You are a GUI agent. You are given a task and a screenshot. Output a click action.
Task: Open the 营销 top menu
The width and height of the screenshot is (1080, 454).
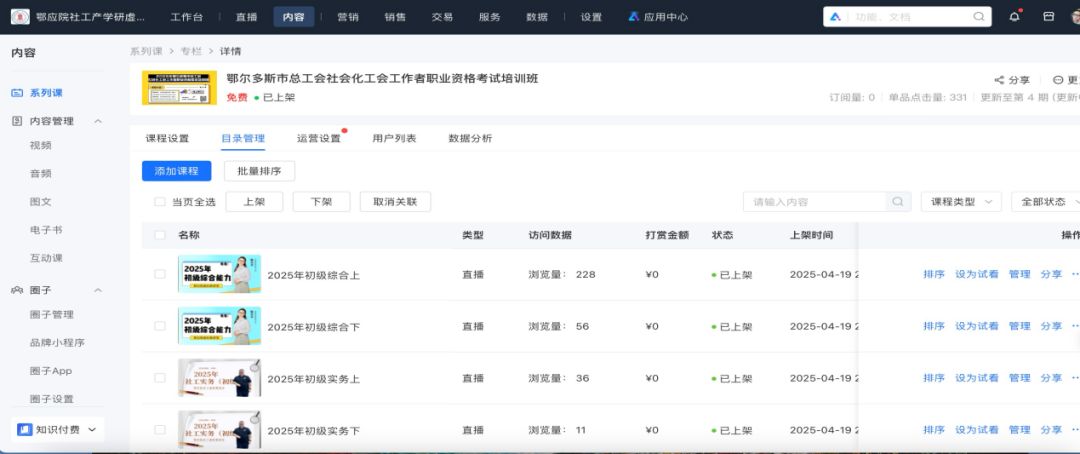coord(348,17)
